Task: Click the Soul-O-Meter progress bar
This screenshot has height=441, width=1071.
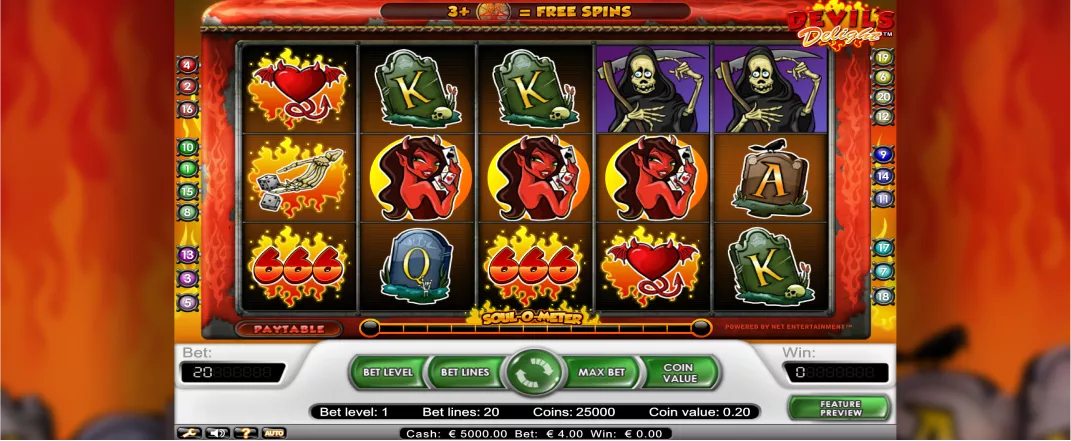Action: click(536, 328)
